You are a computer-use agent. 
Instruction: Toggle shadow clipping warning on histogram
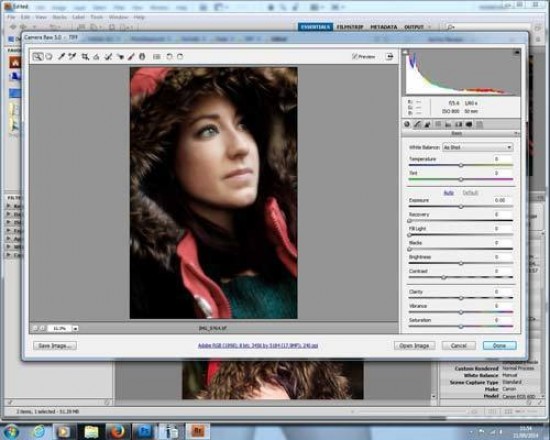pos(405,52)
